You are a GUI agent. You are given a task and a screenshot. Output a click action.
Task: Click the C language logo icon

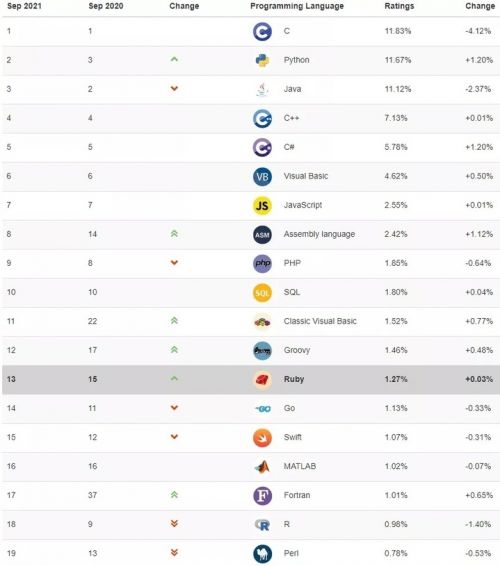(x=262, y=31)
